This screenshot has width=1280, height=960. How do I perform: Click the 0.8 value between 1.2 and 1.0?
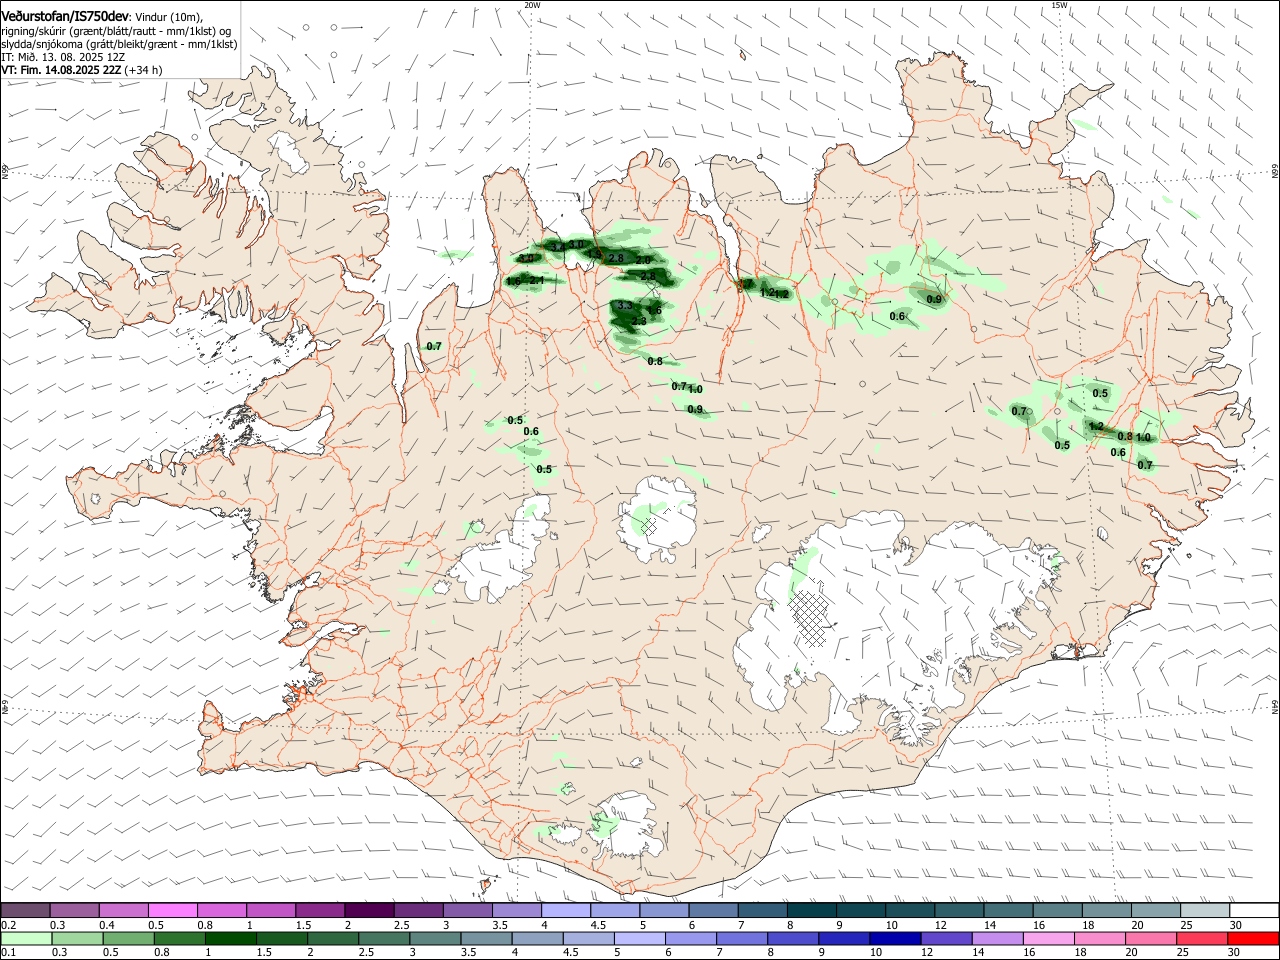(x=1125, y=436)
